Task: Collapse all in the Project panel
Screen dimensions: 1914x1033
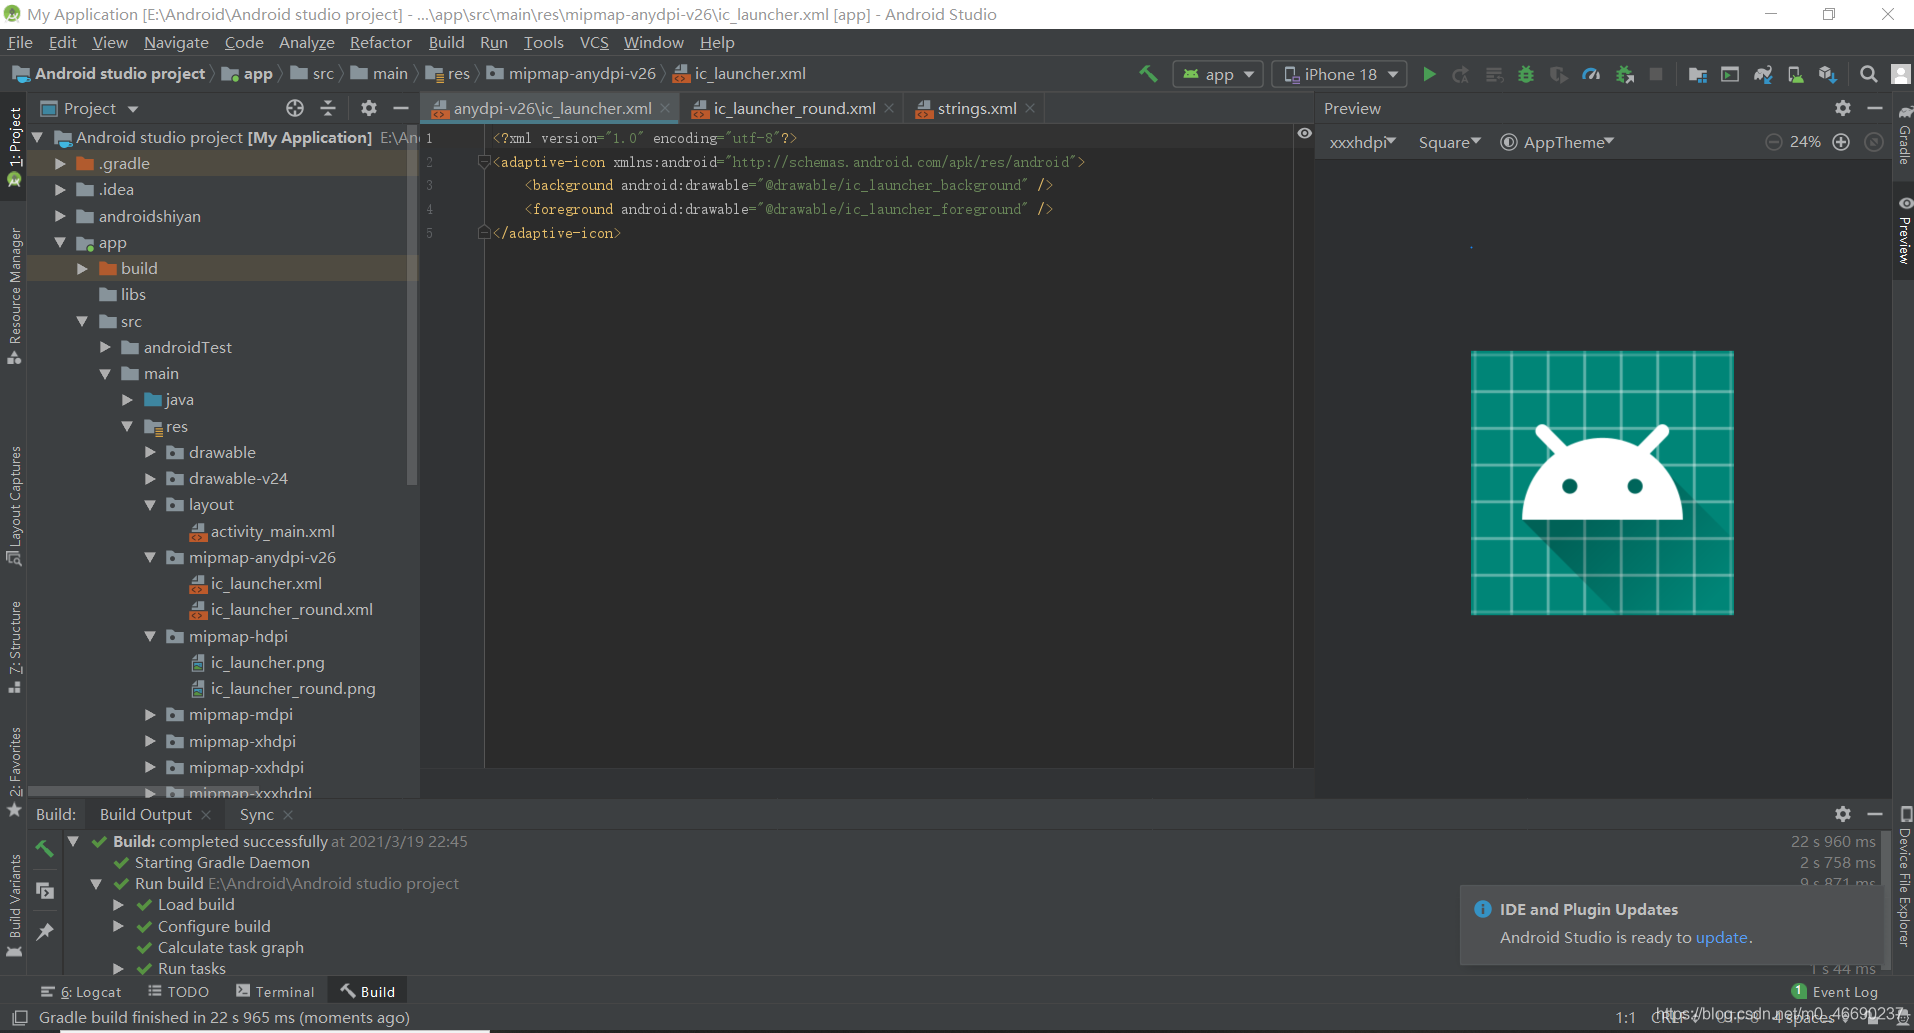Action: tap(328, 108)
